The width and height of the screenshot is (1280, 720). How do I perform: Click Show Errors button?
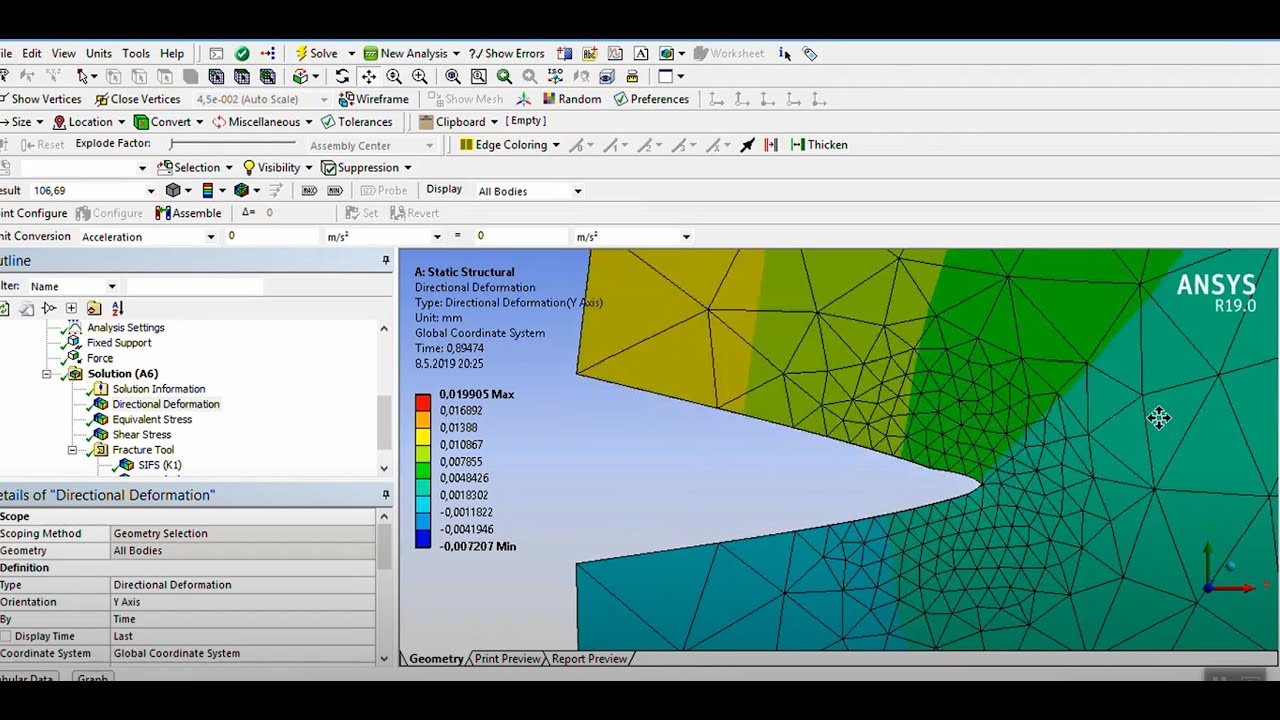tap(507, 53)
